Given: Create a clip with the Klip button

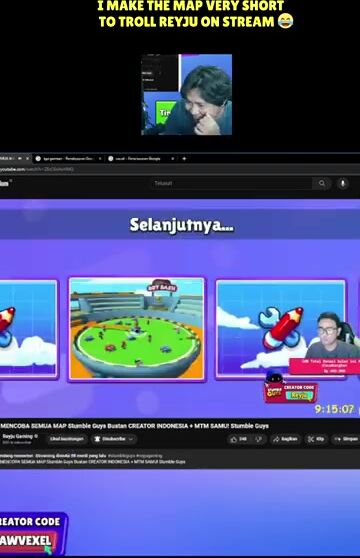Looking at the screenshot, I should click(316, 439).
